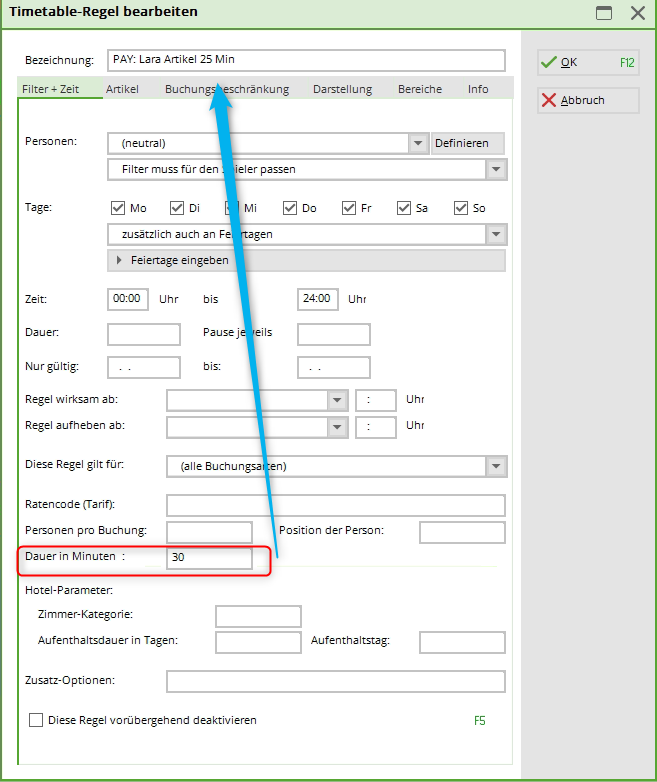This screenshot has width=657, height=782.
Task: Click the Bezeichnung text field
Action: tap(306, 60)
